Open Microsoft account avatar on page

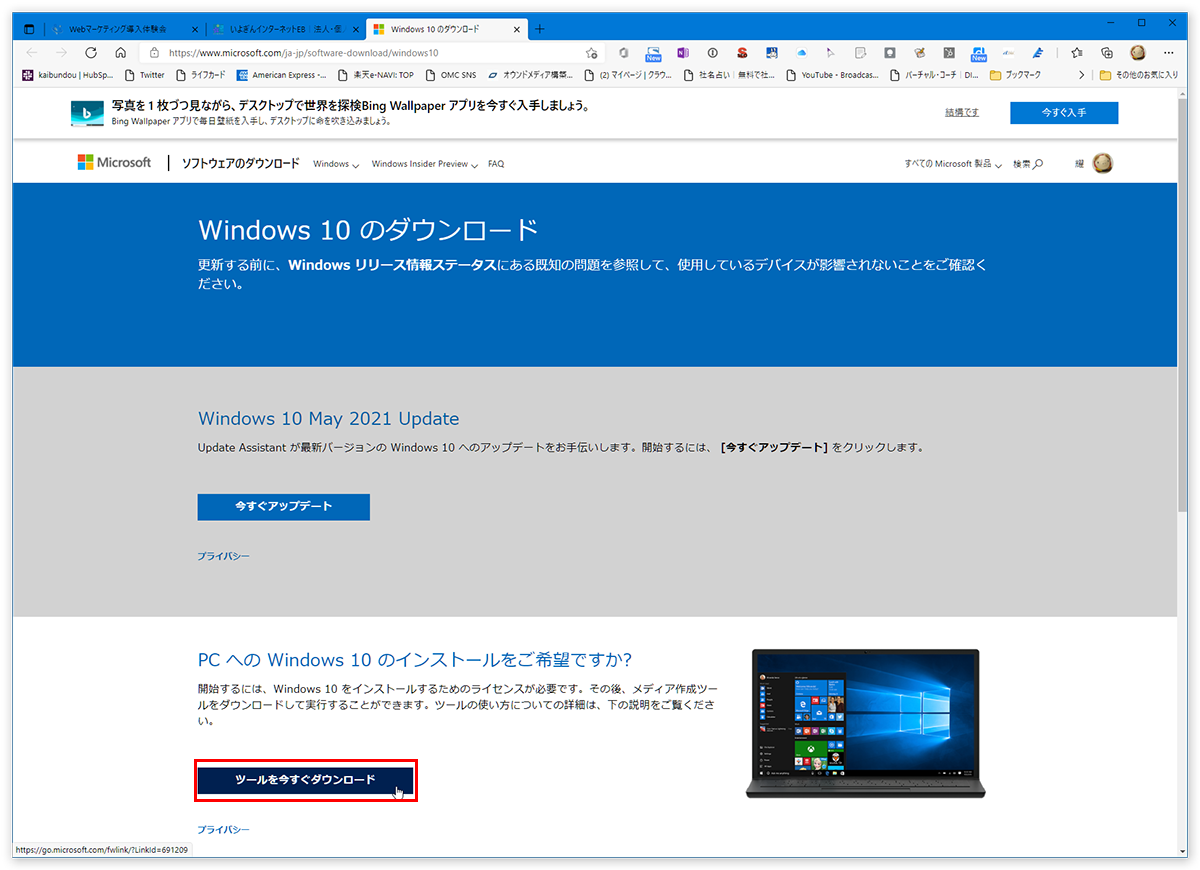1103,163
